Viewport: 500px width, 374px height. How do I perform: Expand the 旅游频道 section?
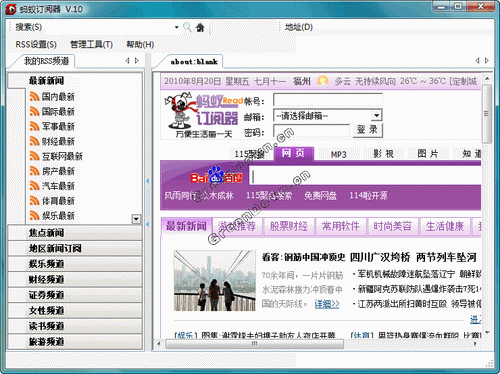pos(75,342)
